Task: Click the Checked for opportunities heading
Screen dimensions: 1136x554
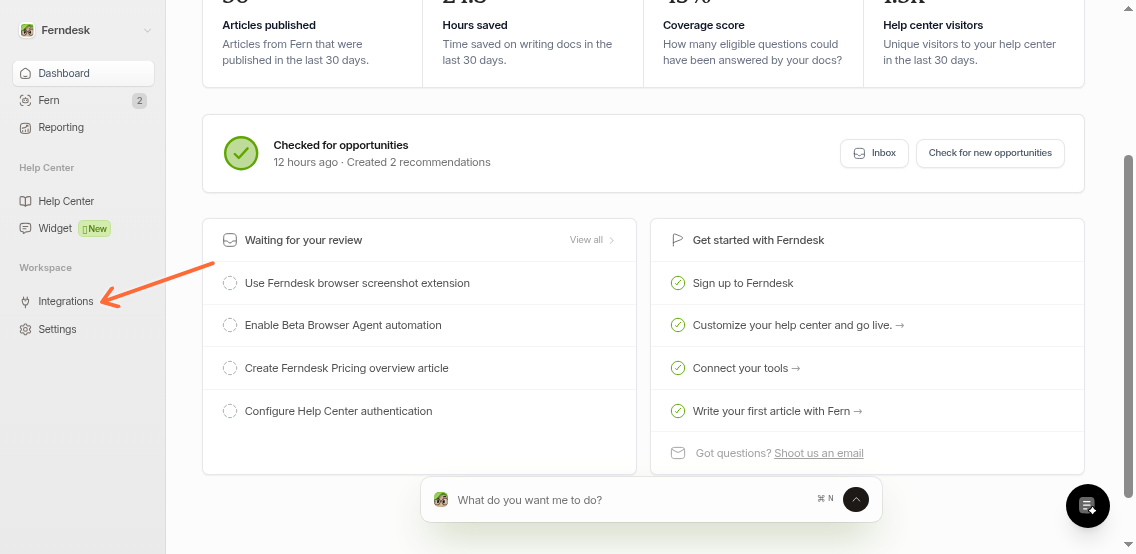Action: click(341, 145)
